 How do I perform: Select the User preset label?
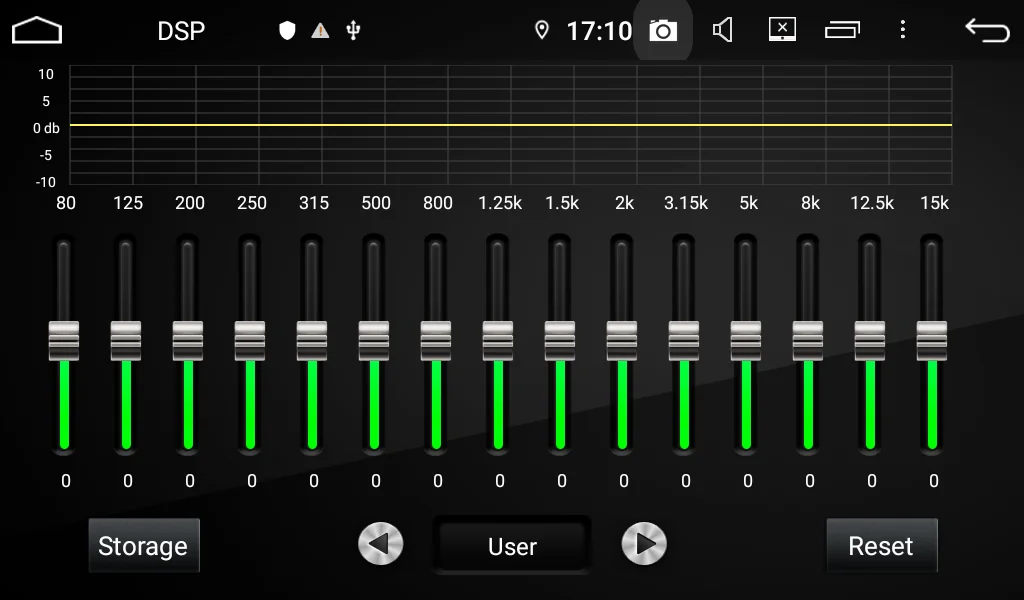512,546
